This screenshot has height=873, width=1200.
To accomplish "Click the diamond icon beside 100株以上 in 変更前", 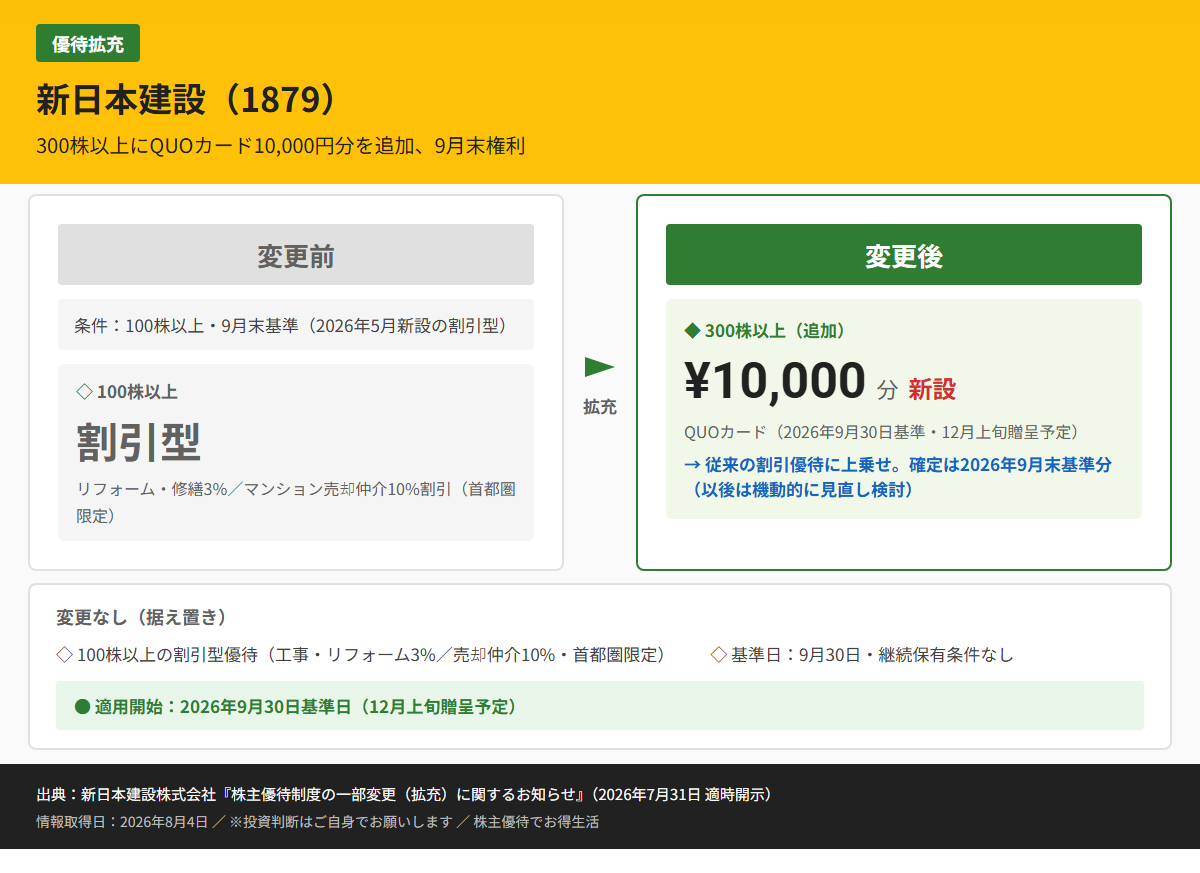I will [x=84, y=392].
